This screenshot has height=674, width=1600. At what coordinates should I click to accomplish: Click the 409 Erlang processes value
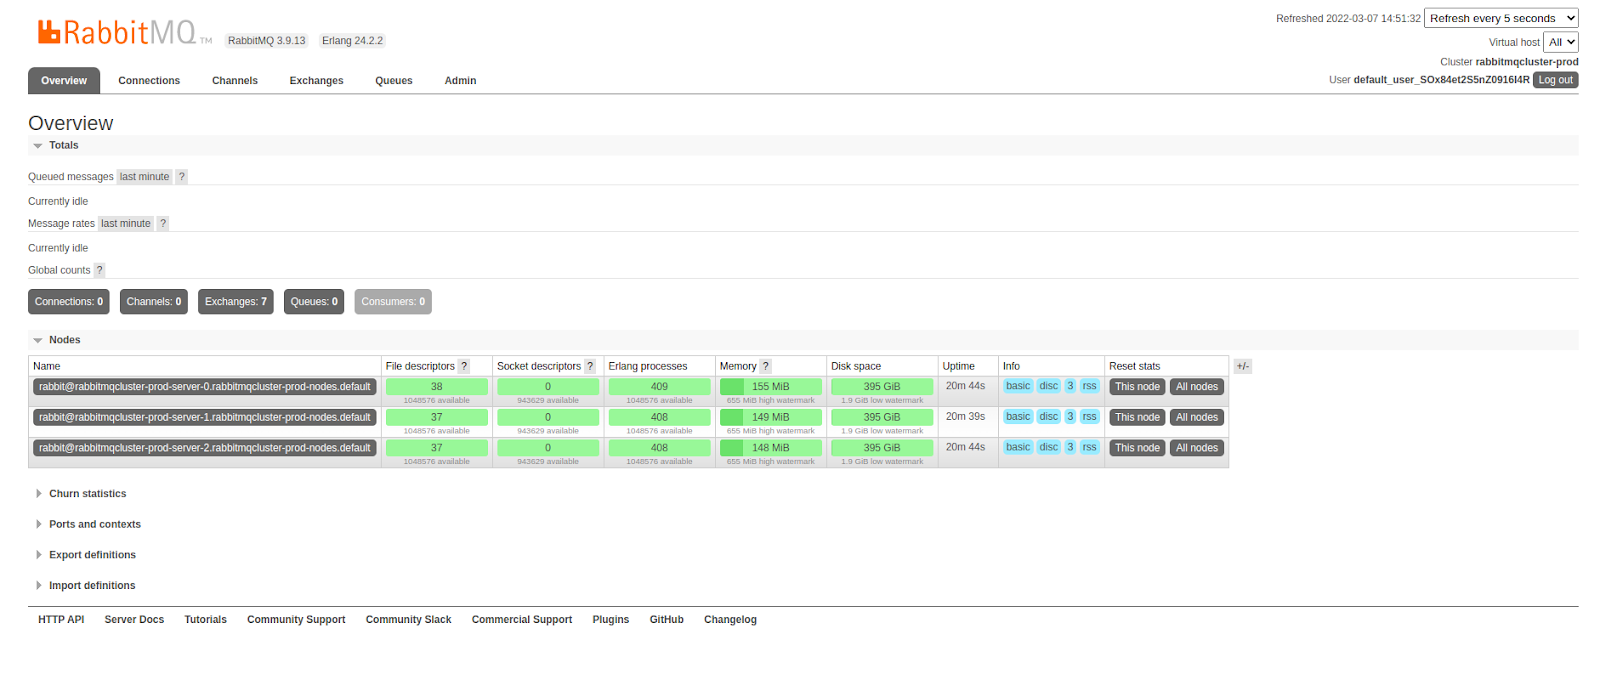point(659,387)
